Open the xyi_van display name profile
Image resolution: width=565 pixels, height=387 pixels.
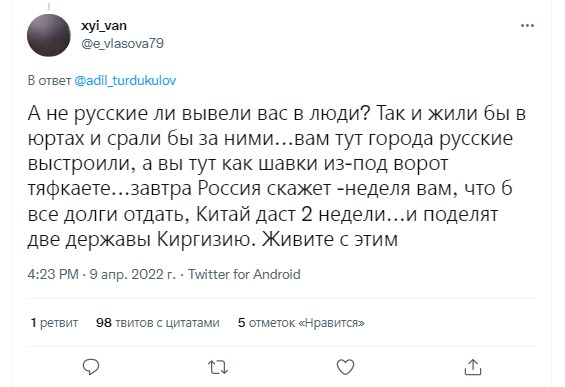[104, 26]
